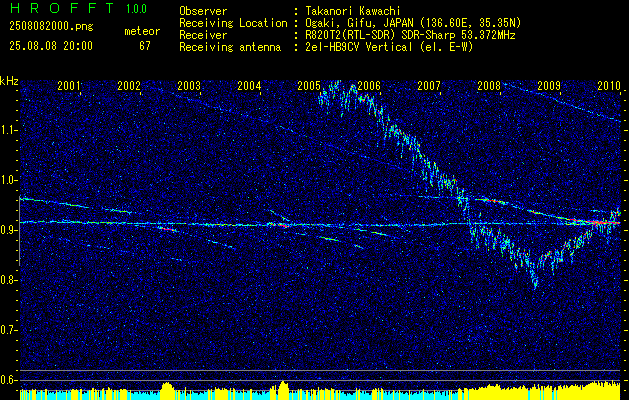This screenshot has width=629, height=400.
Task: Select the meteor count value 67
Action: tap(145, 46)
